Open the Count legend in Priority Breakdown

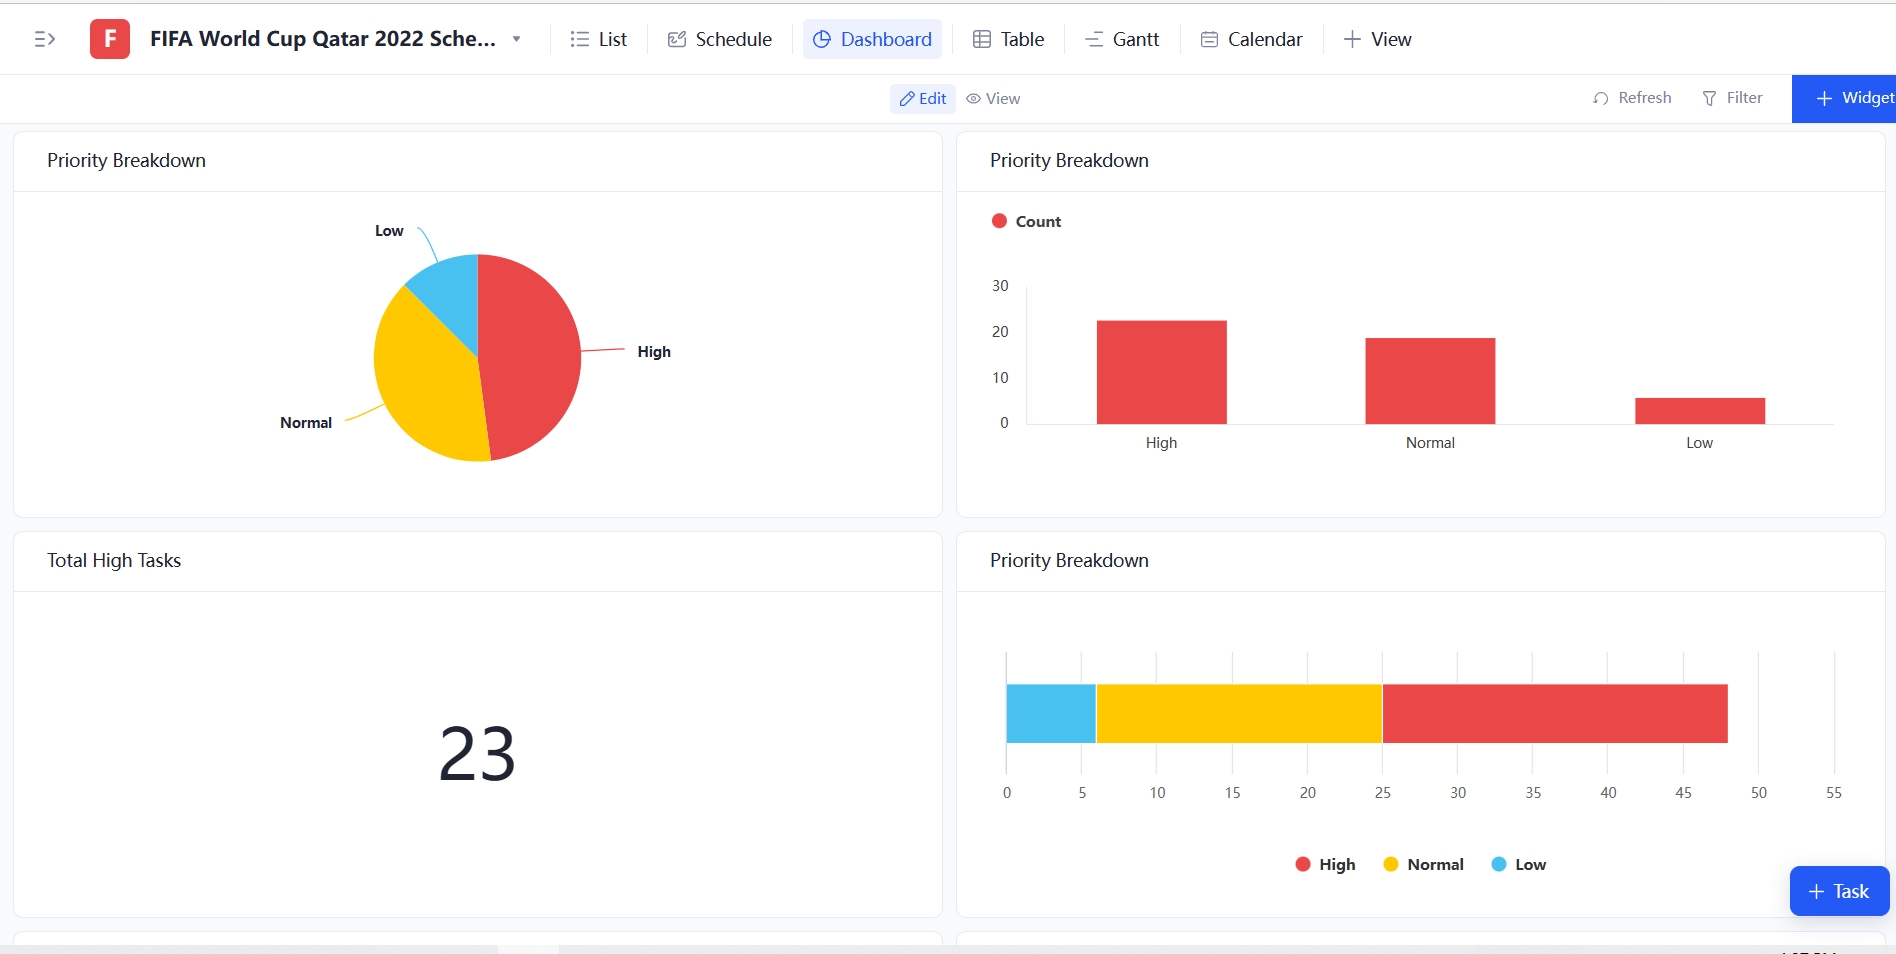tap(1025, 221)
